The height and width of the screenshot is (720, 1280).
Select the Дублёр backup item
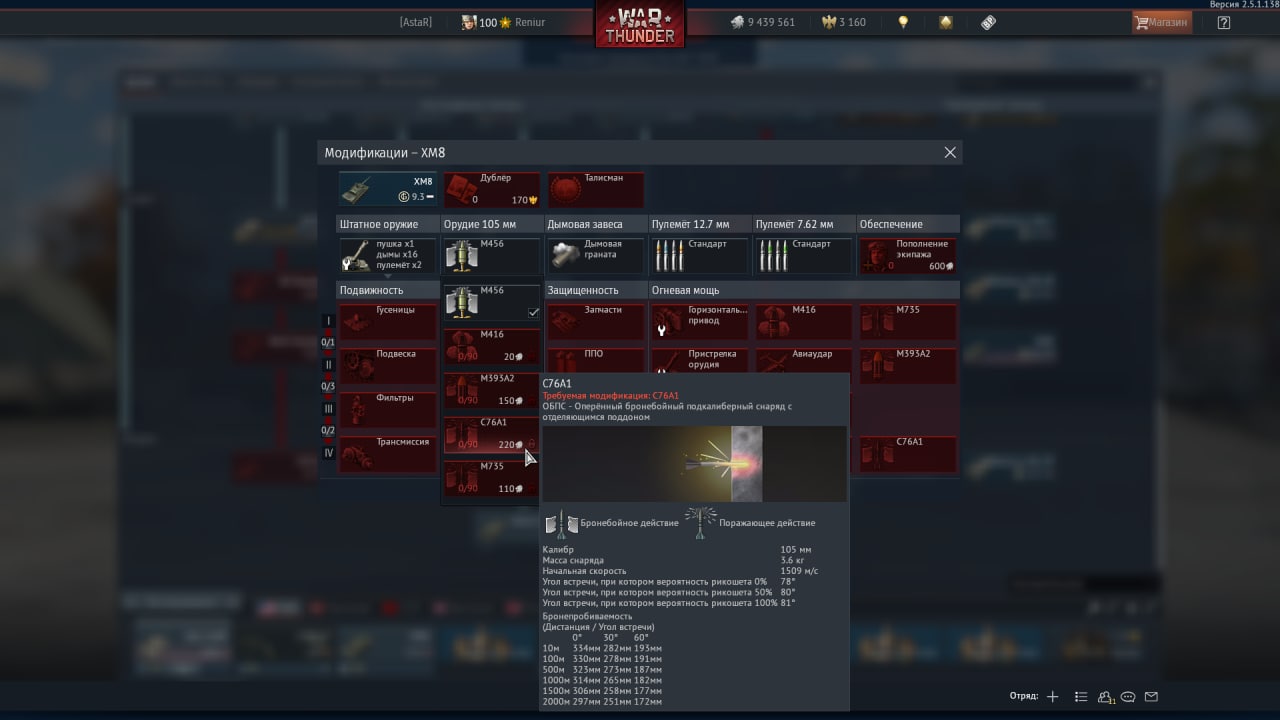[491, 189]
